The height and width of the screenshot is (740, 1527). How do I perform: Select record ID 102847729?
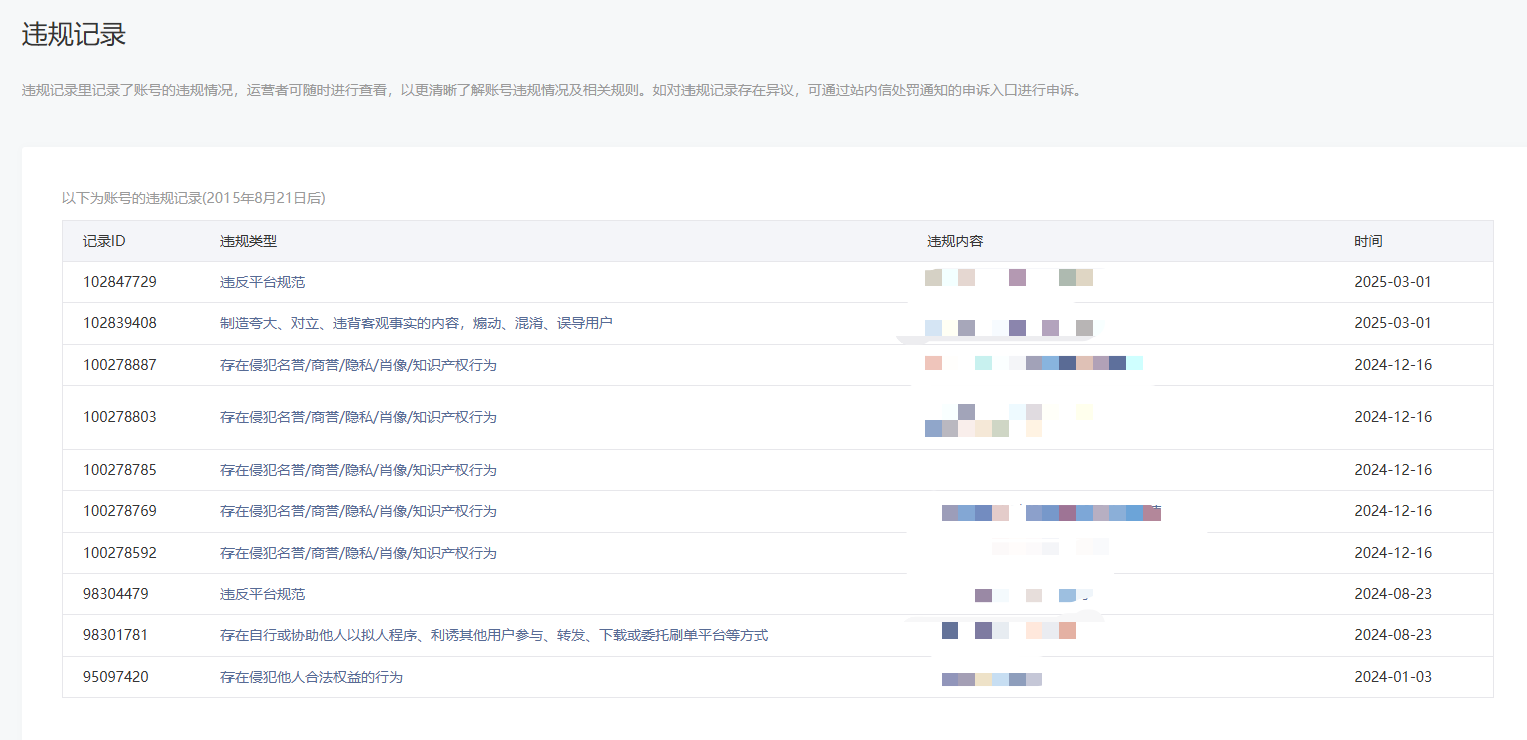coord(120,282)
